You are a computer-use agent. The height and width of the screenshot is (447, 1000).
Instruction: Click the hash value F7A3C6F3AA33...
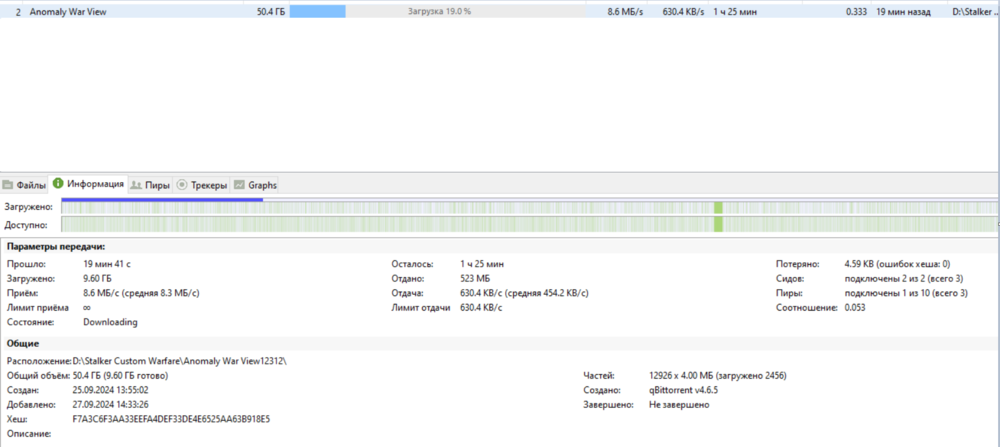172,420
